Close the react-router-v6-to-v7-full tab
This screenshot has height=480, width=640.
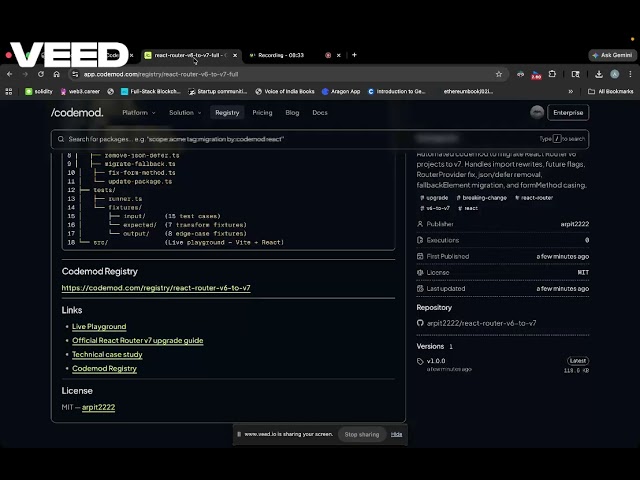(235, 56)
